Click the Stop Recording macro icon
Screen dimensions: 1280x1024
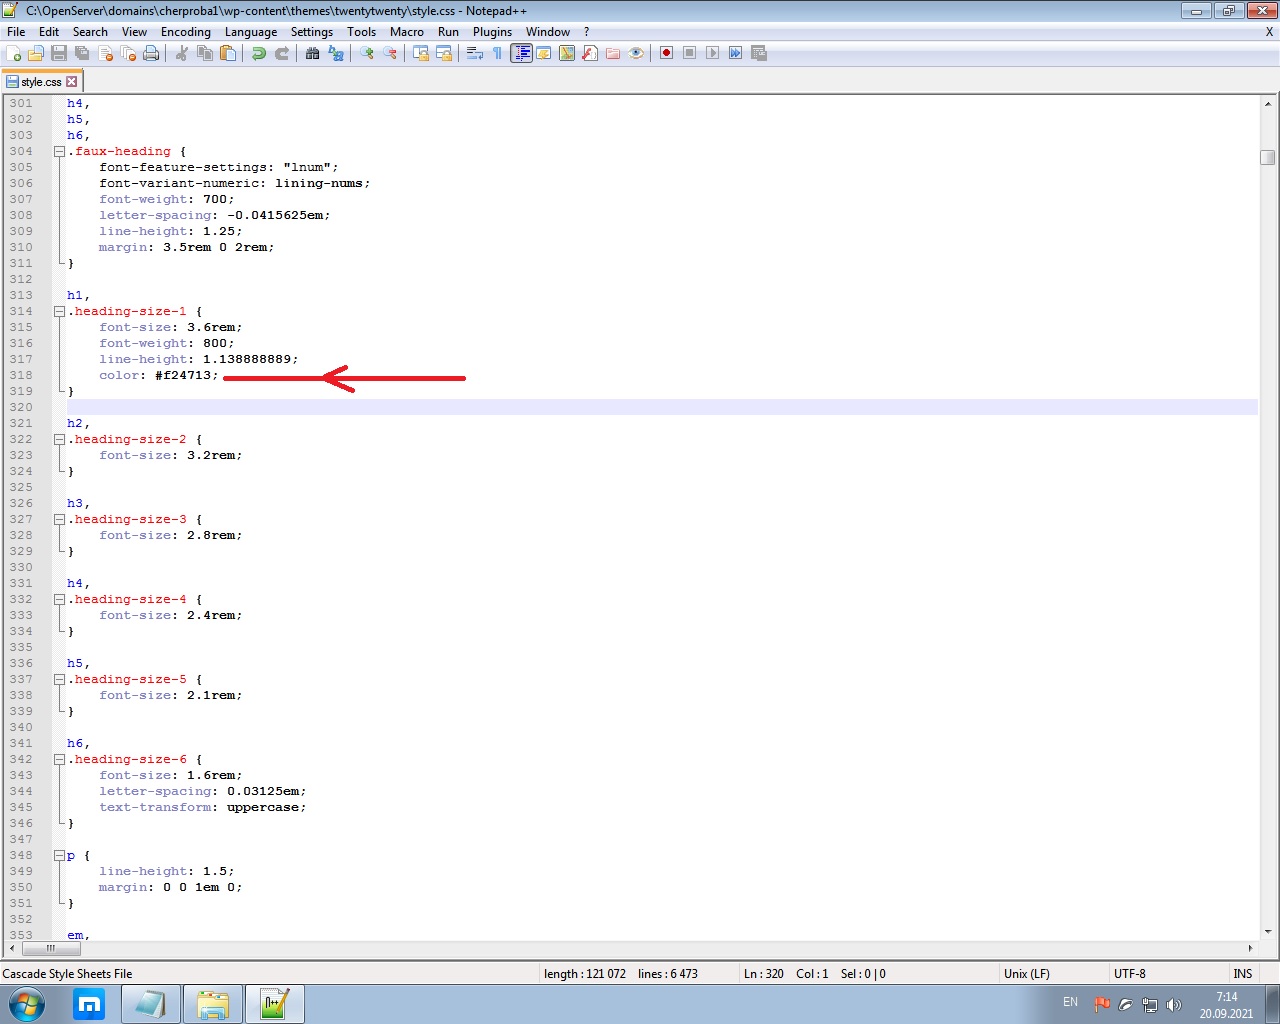pos(690,53)
